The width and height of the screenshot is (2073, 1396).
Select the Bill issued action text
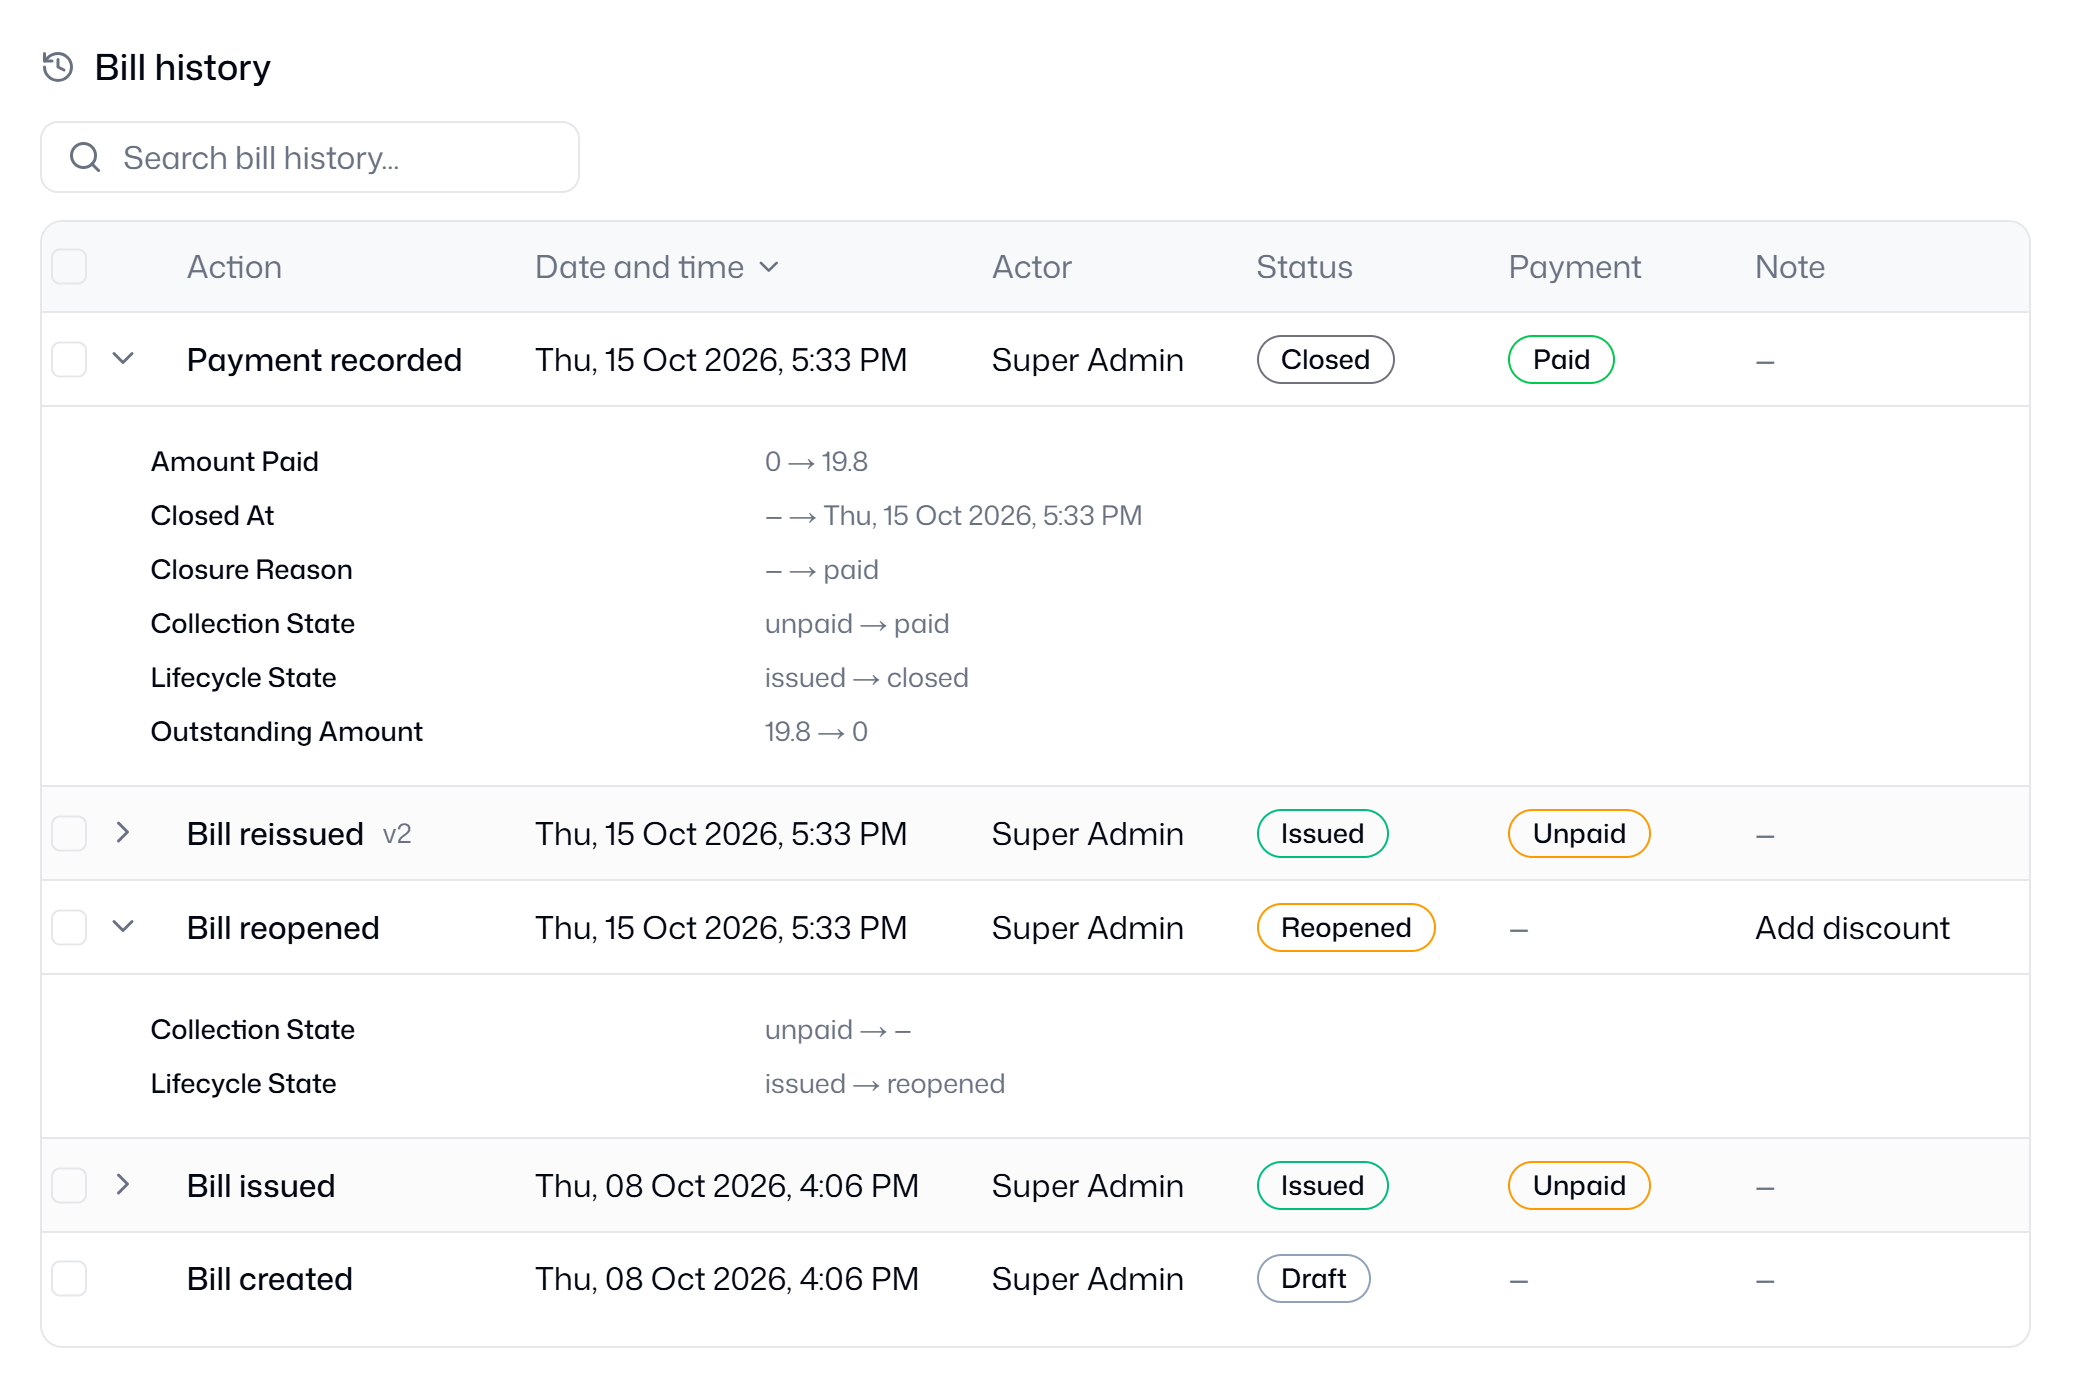click(x=261, y=1185)
